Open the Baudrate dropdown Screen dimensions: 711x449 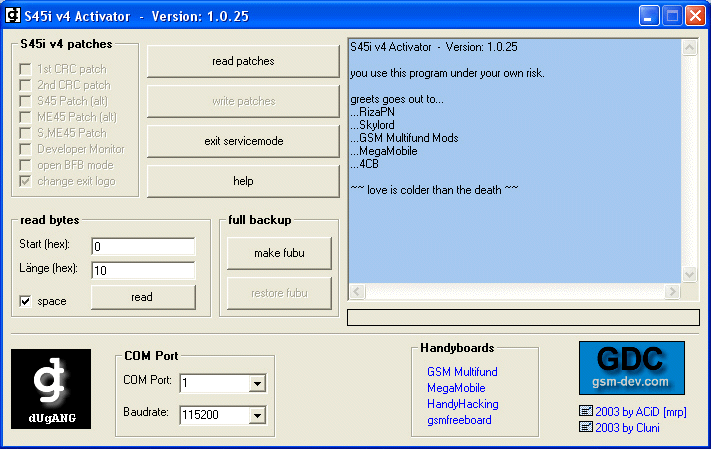tap(257, 415)
